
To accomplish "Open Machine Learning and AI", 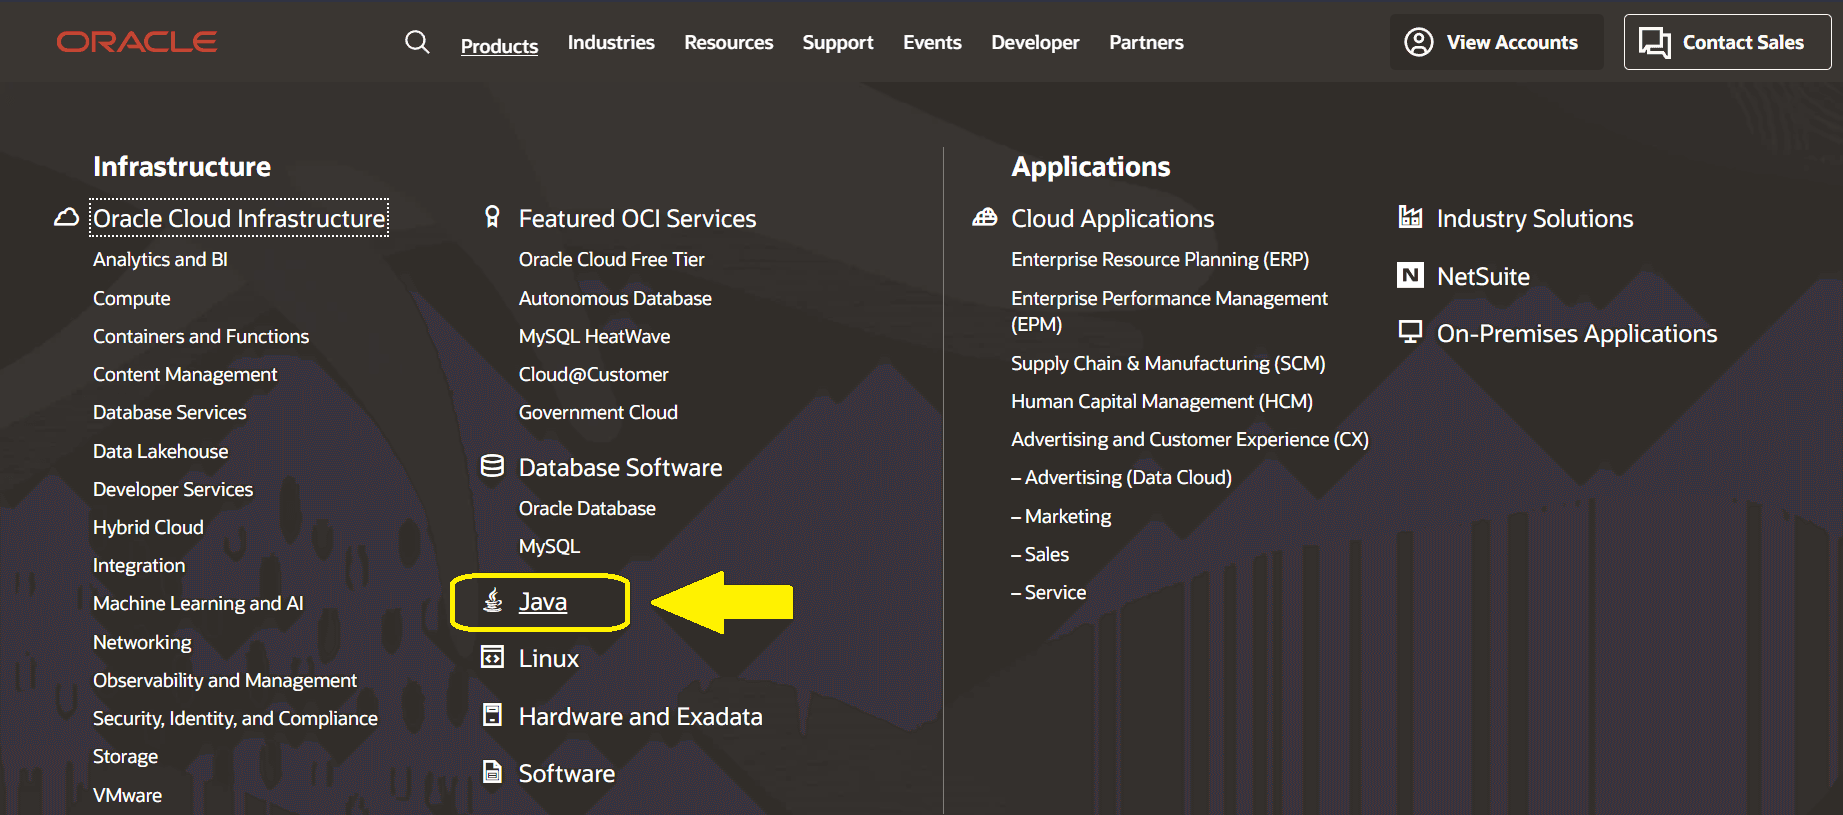I will 198,603.
